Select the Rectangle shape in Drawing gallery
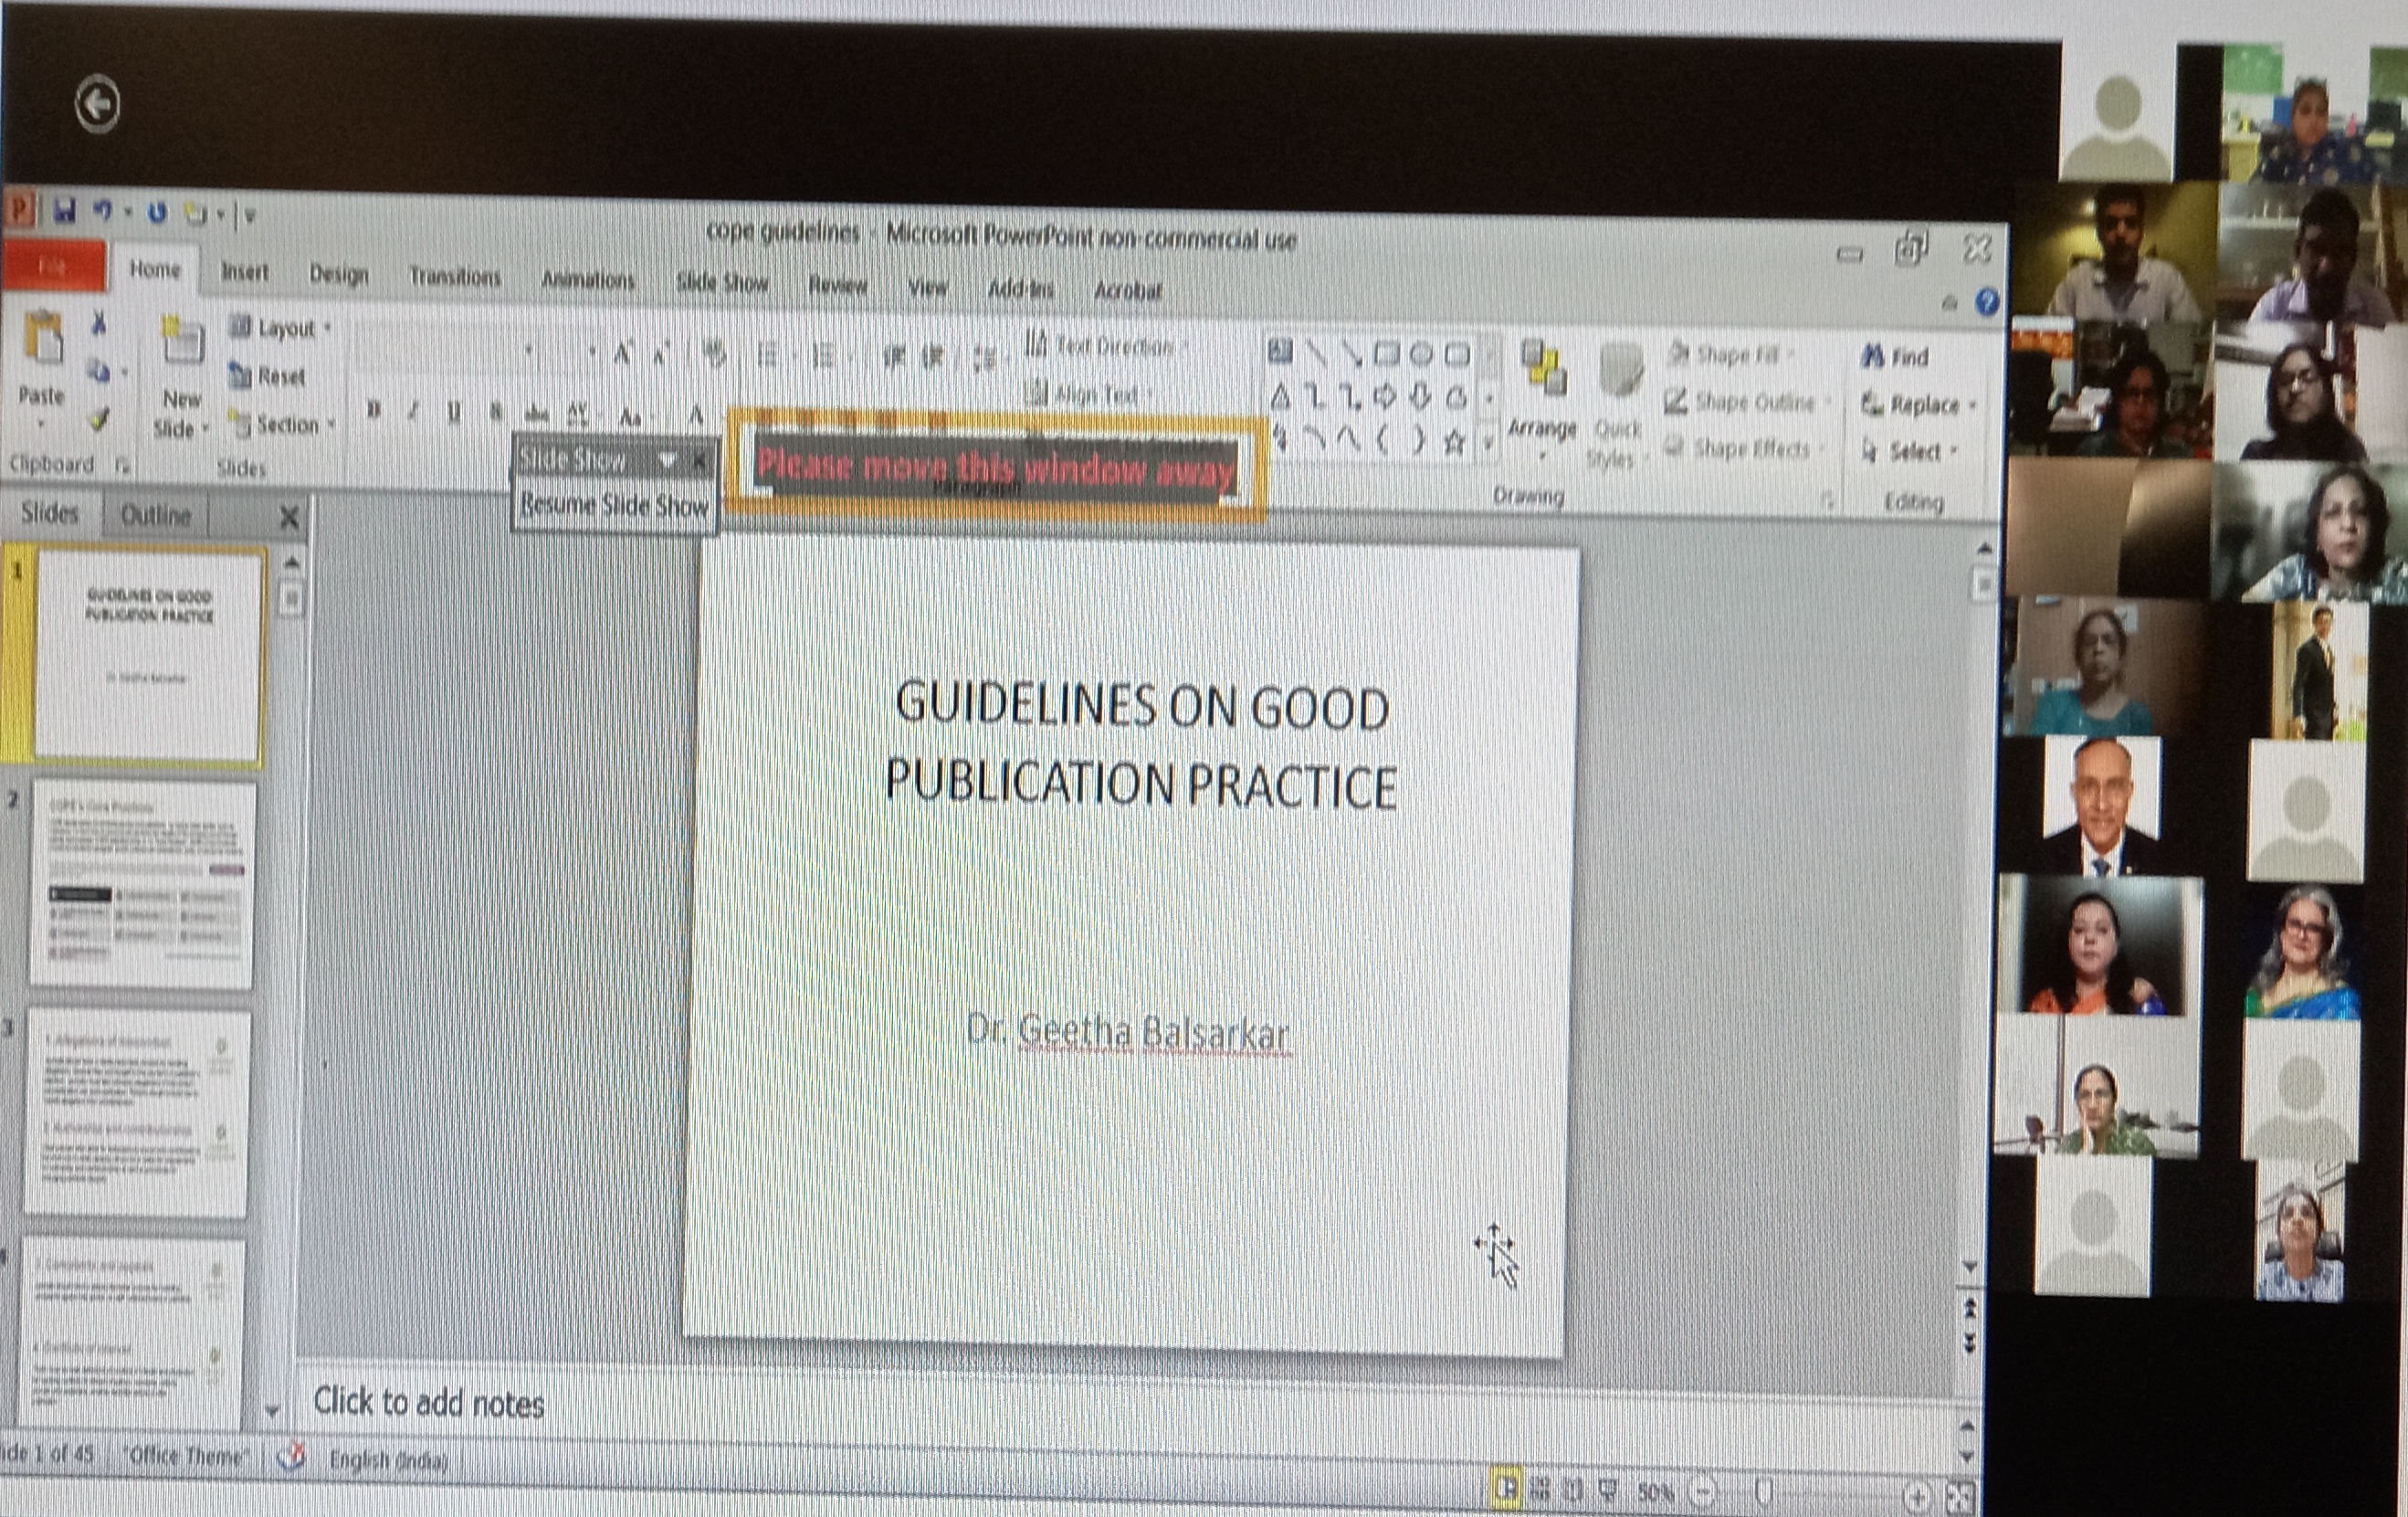Screen dimensions: 2408x1517 (x=1386, y=353)
